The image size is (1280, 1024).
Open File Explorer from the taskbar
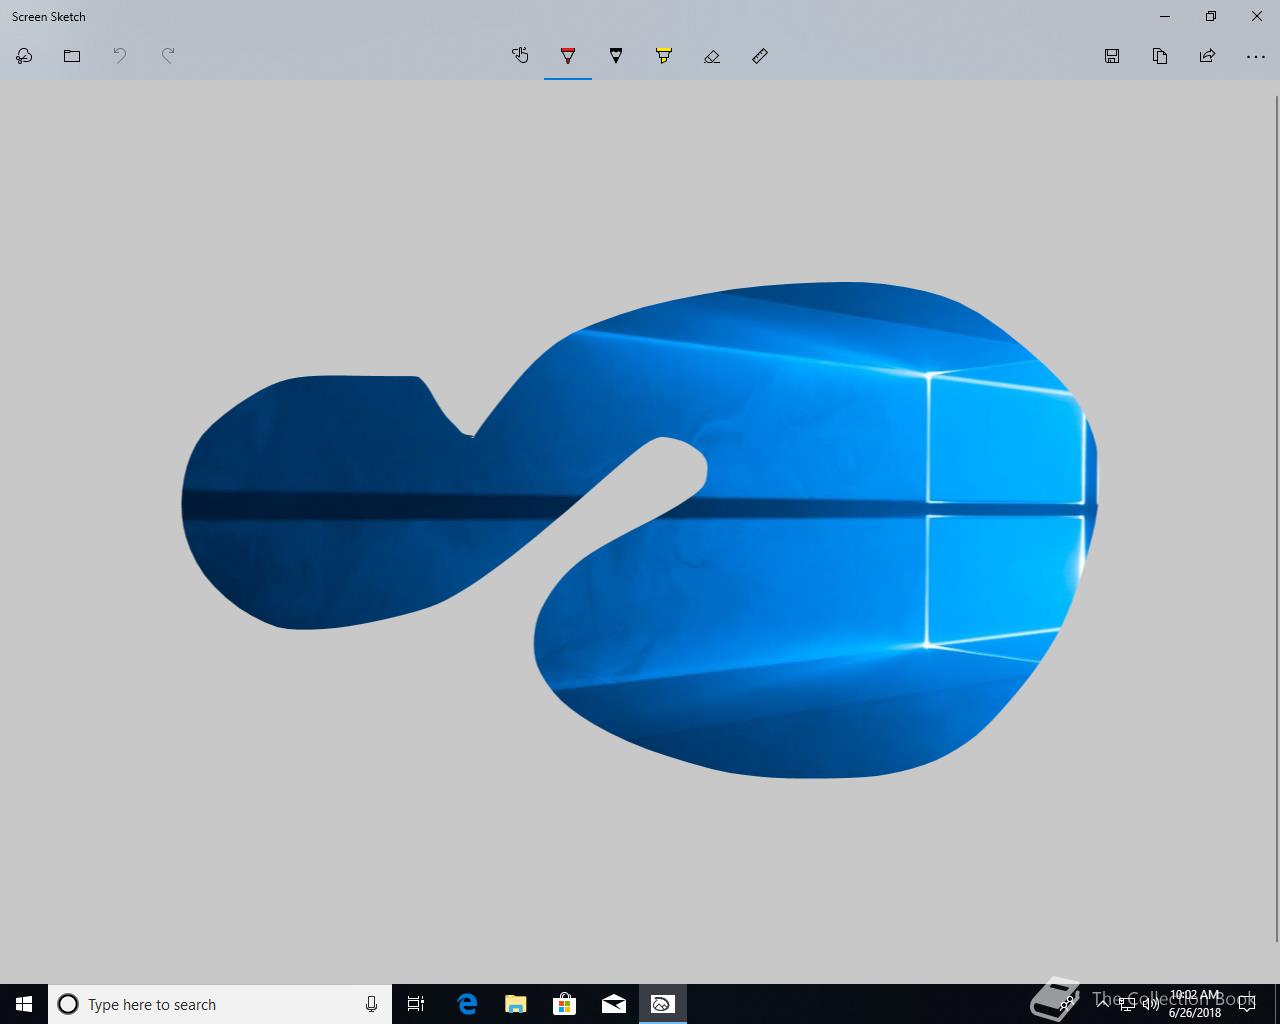(x=515, y=1004)
